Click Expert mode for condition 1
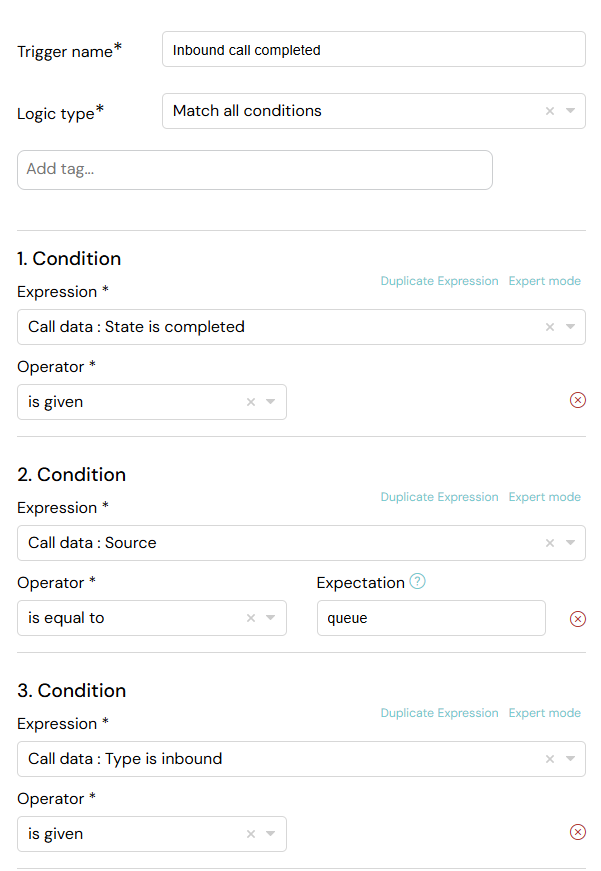The image size is (601, 871). (544, 281)
